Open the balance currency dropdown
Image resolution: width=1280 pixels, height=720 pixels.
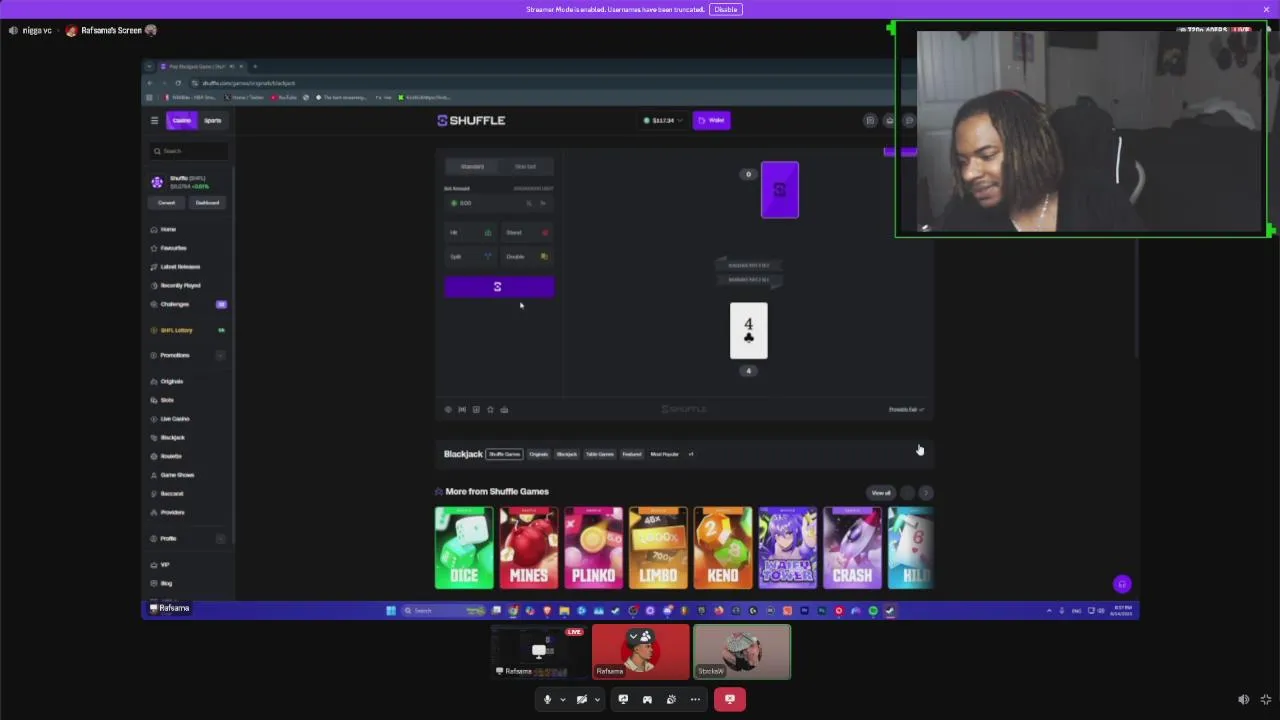coord(664,120)
